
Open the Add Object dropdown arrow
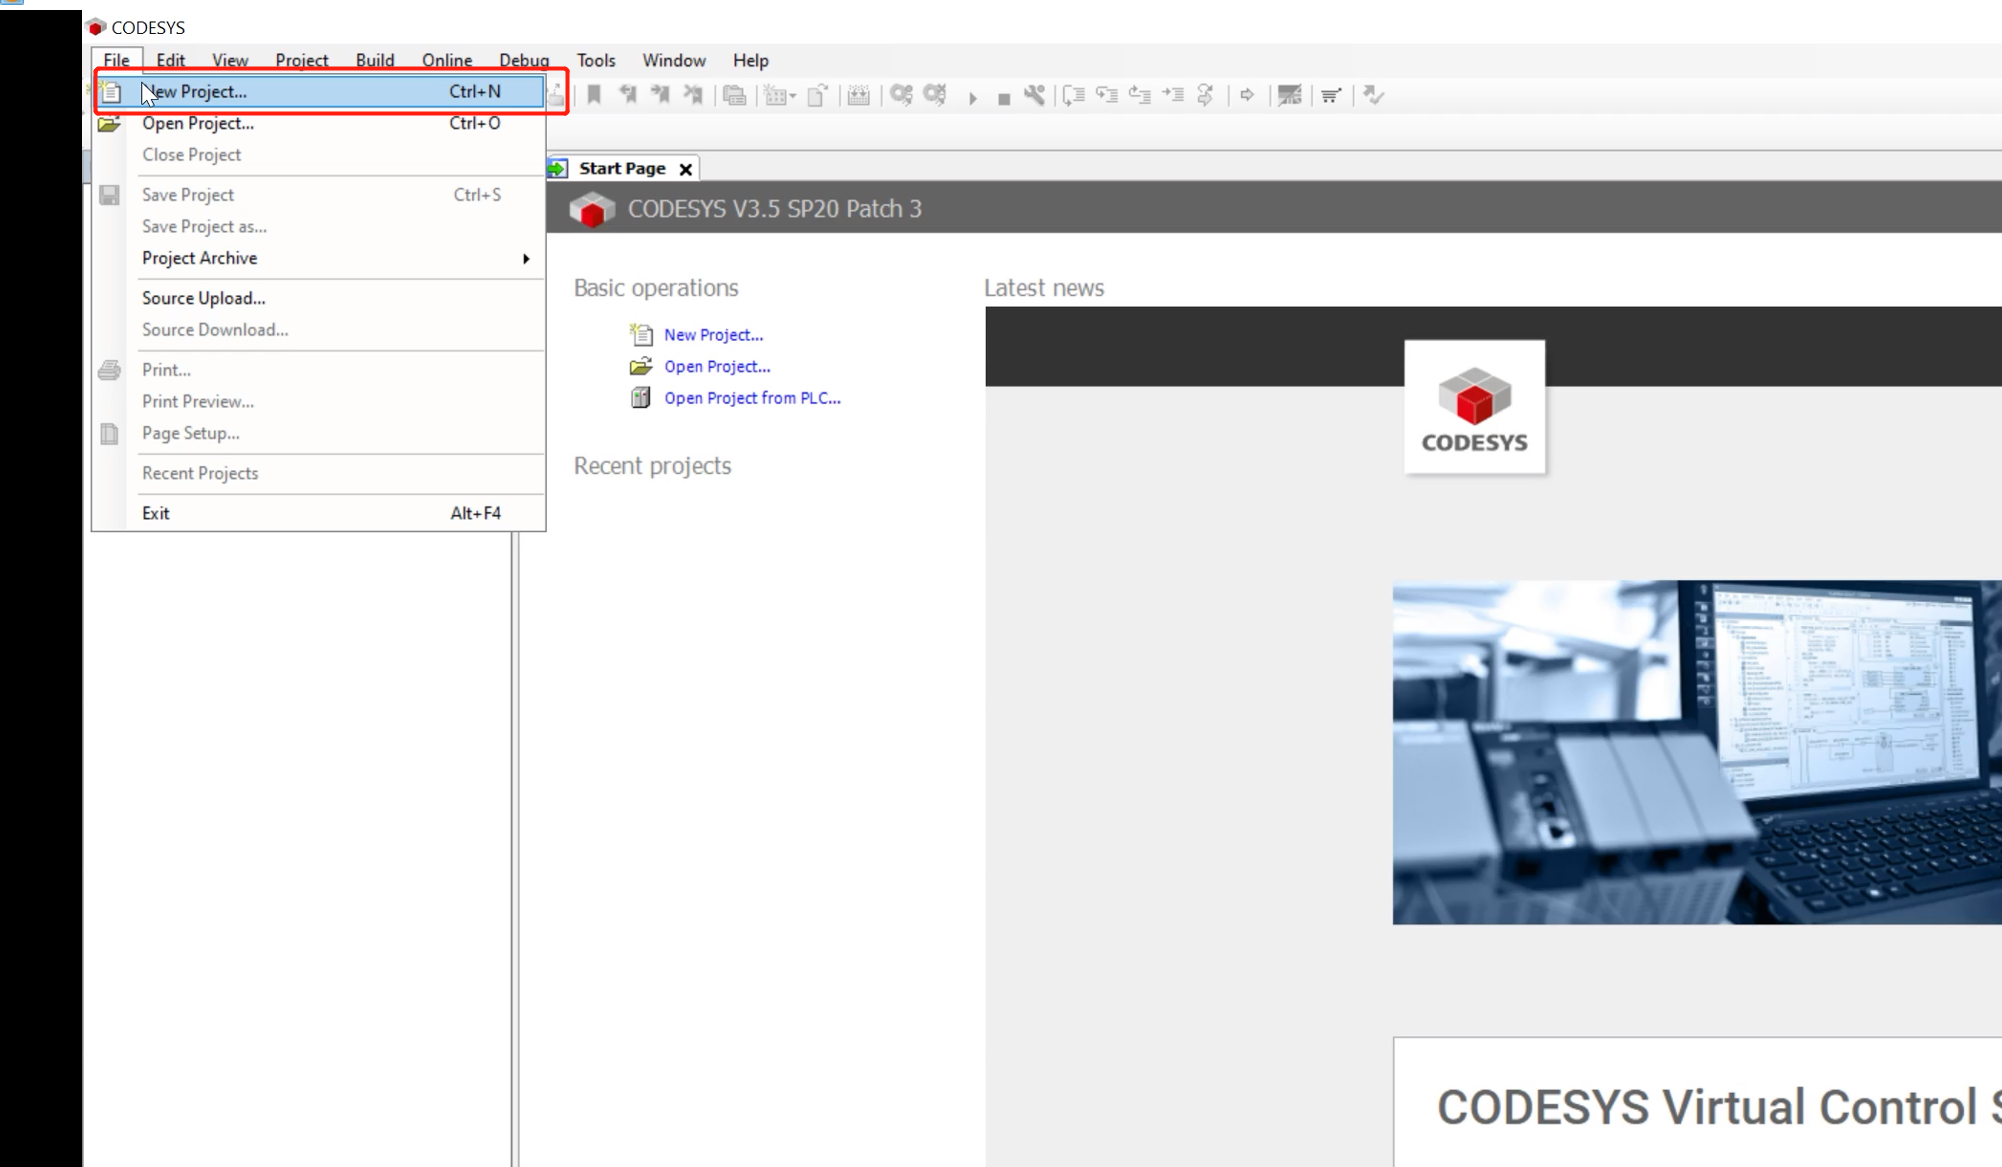pyautogui.click(x=793, y=96)
